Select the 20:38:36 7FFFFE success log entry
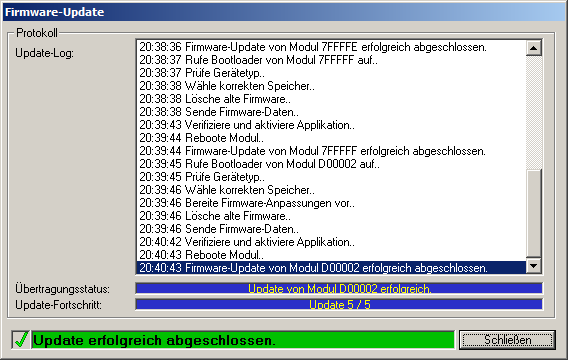This screenshot has height=360, width=568. point(331,47)
